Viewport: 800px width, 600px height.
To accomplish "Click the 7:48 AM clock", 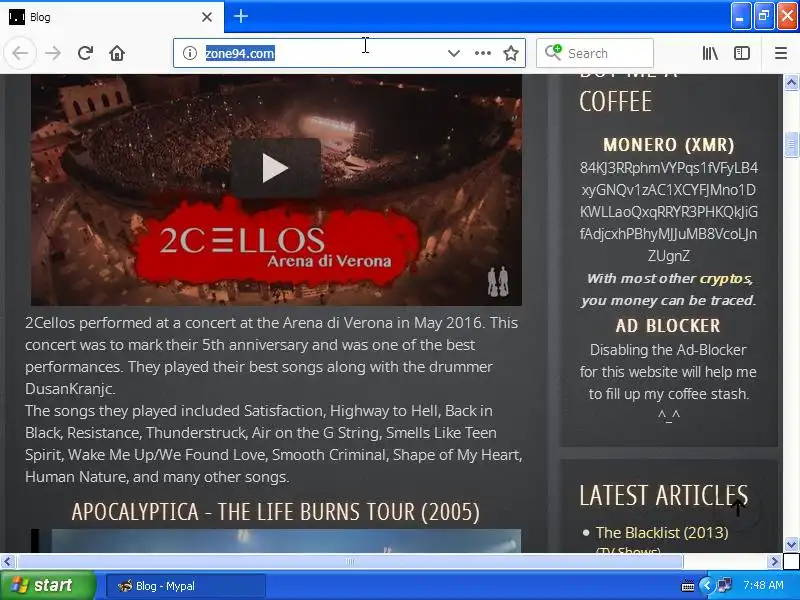I will pos(763,585).
